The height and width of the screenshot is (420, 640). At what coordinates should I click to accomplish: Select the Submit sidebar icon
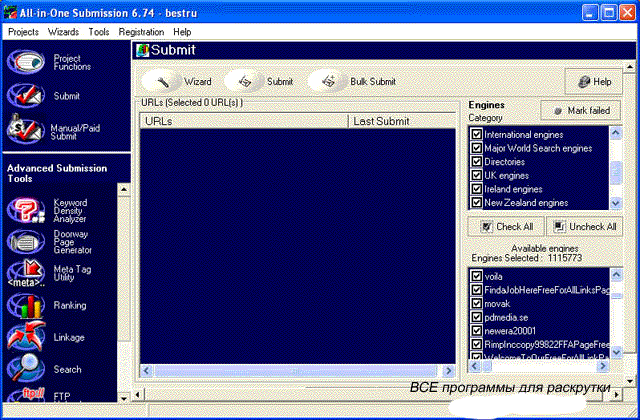[26, 96]
